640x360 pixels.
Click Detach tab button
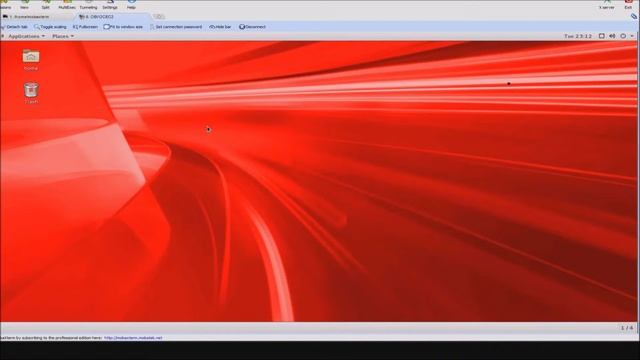pos(14,27)
